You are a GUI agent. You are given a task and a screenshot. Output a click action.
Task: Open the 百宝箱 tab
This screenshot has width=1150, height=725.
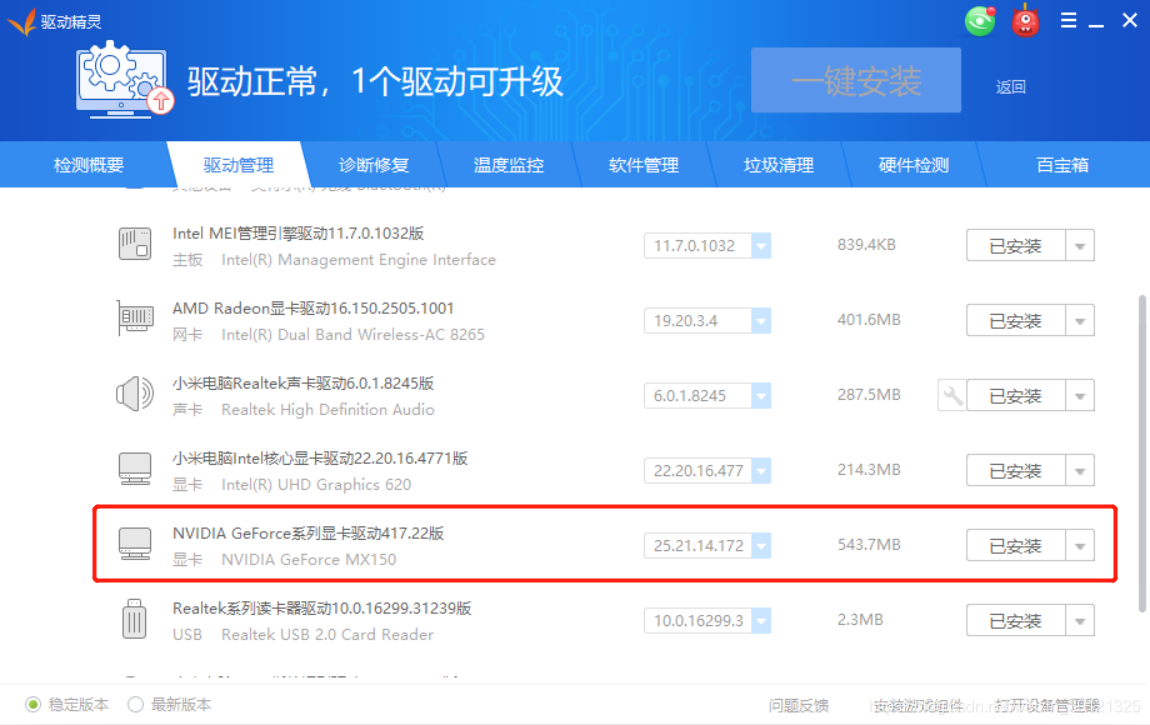(x=1063, y=165)
